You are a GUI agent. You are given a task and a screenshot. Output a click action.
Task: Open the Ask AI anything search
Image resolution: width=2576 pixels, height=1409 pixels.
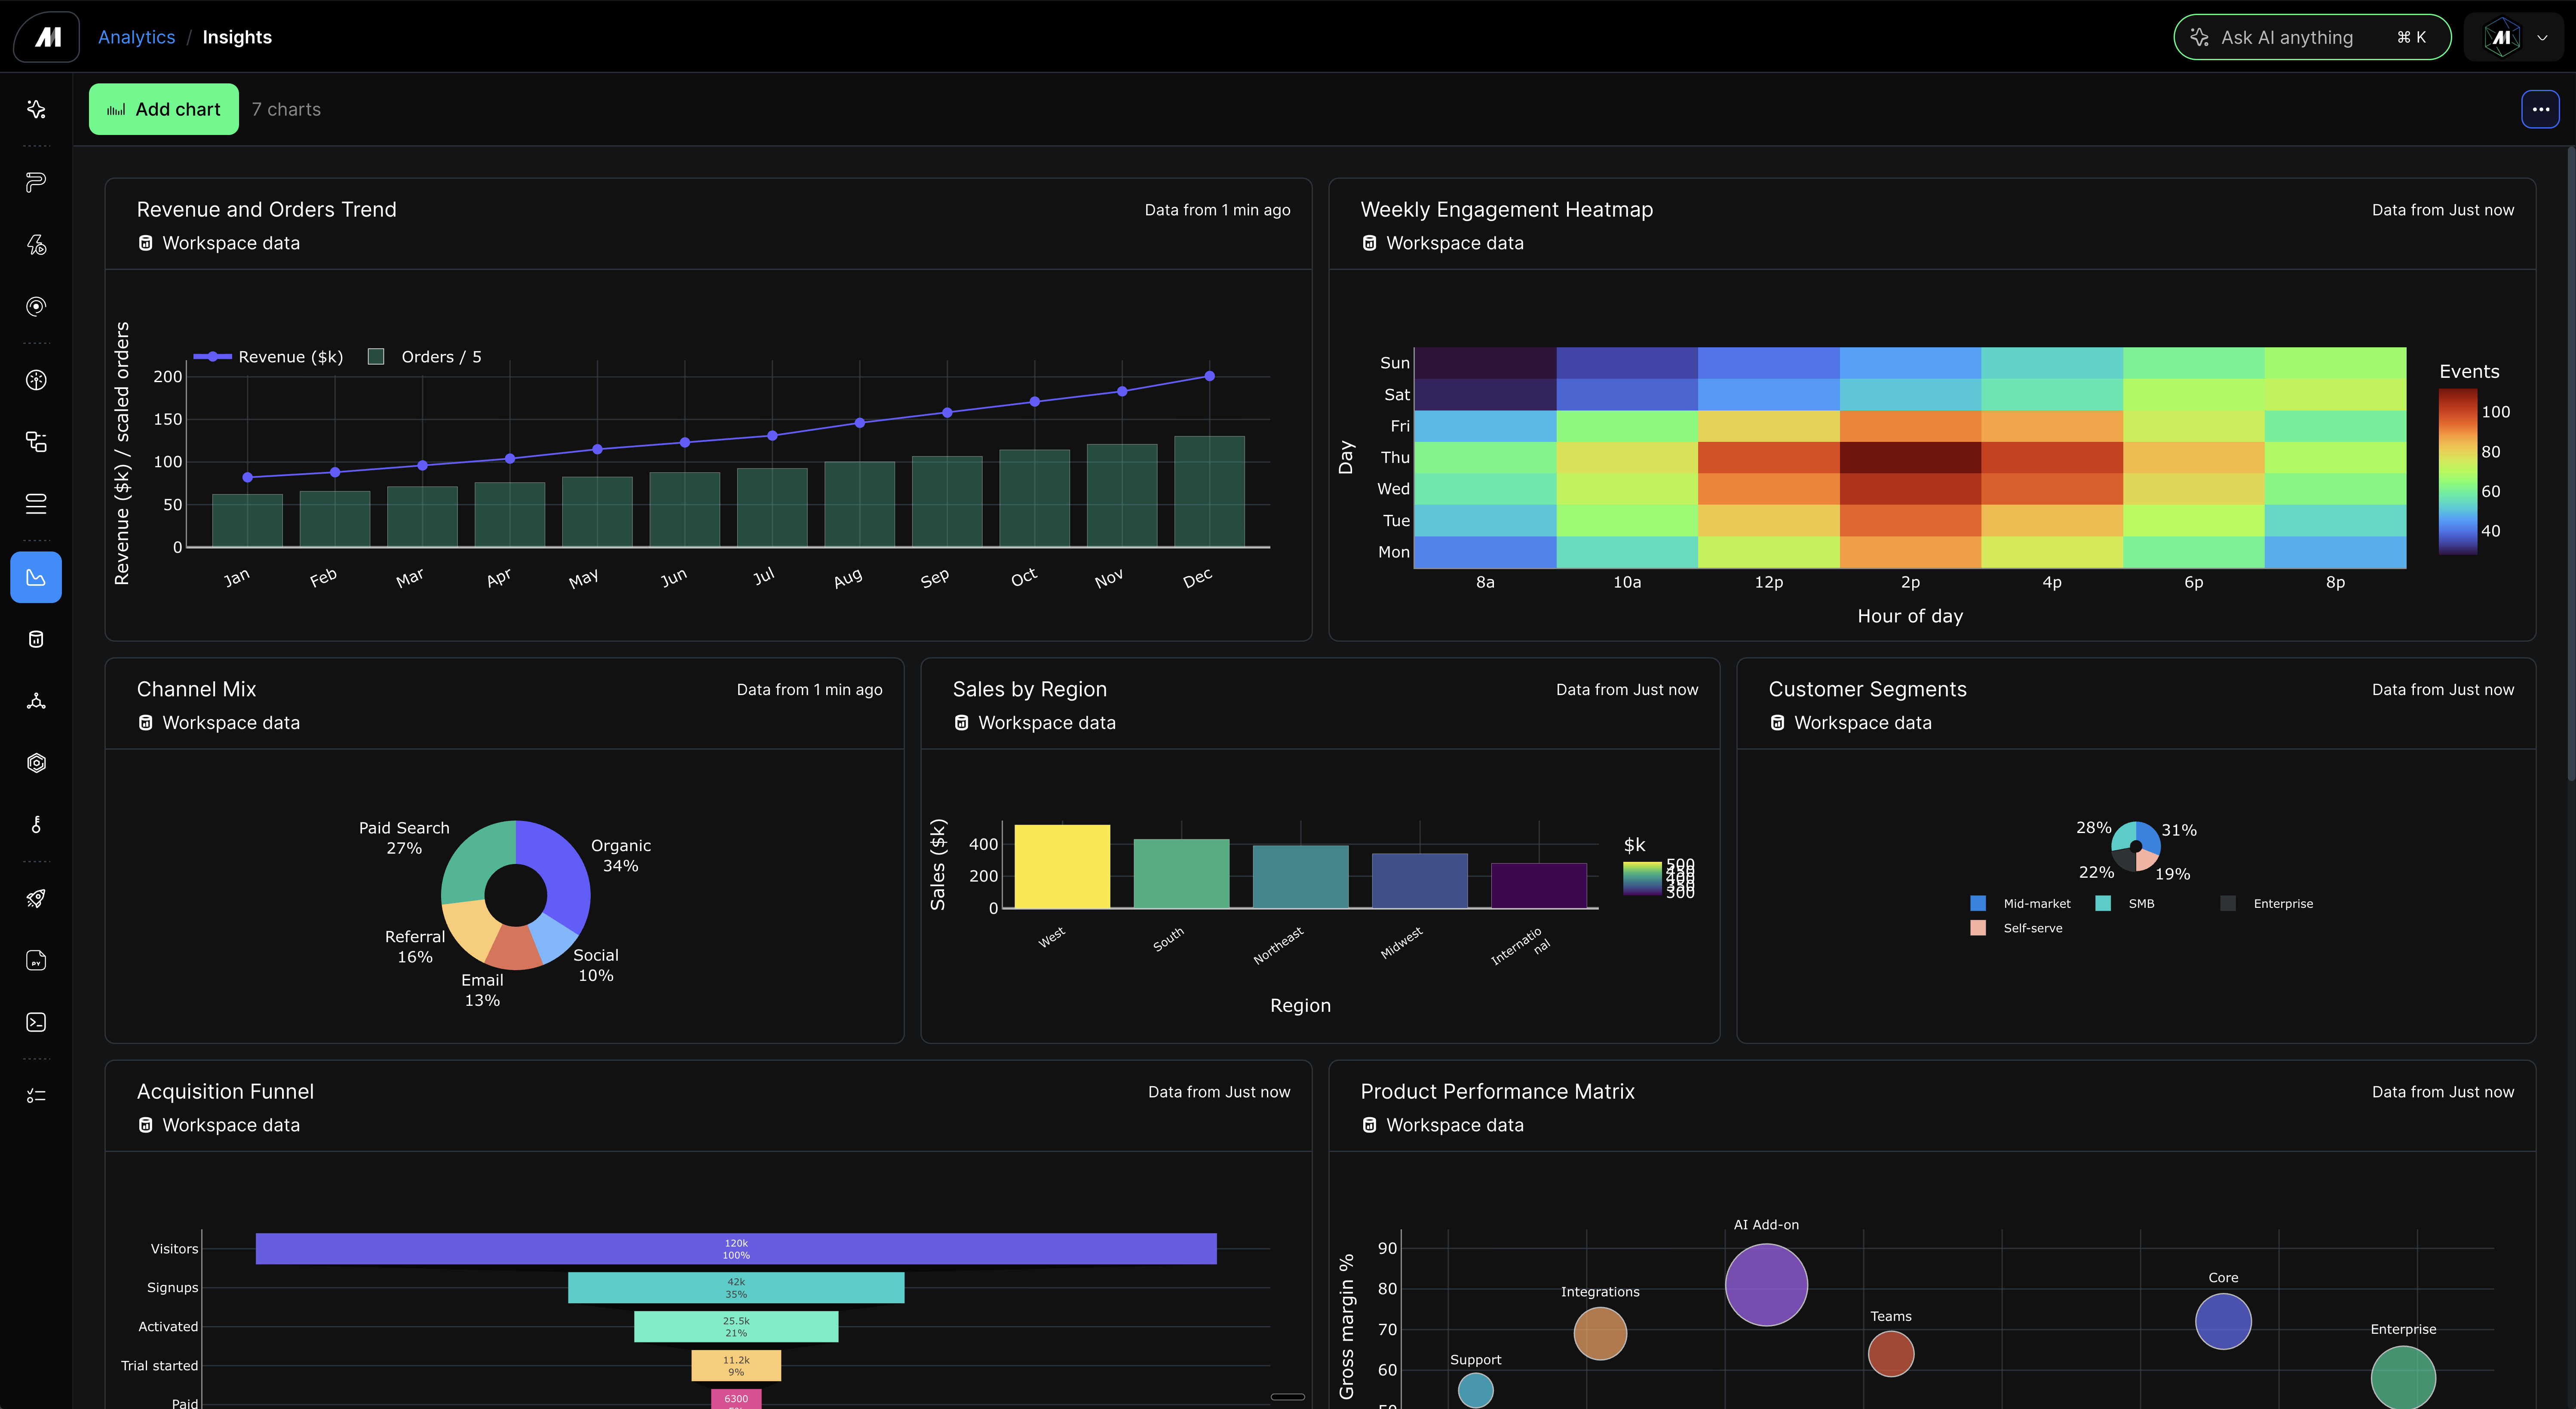coord(2312,37)
